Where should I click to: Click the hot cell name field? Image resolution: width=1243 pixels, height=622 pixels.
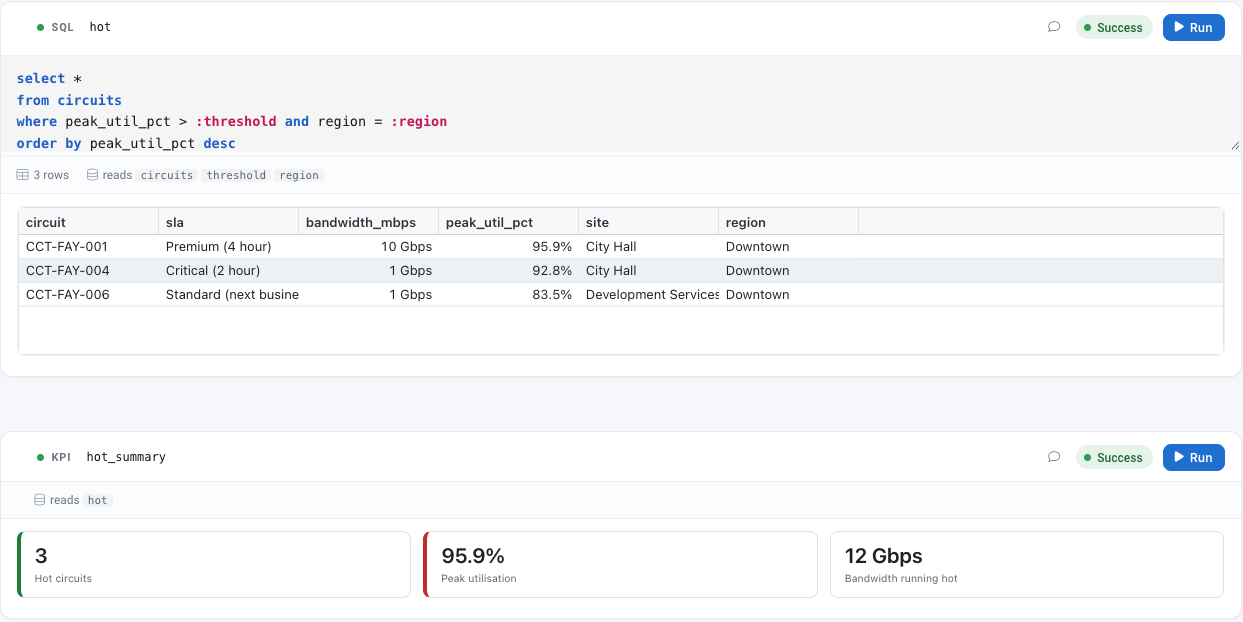(x=100, y=27)
